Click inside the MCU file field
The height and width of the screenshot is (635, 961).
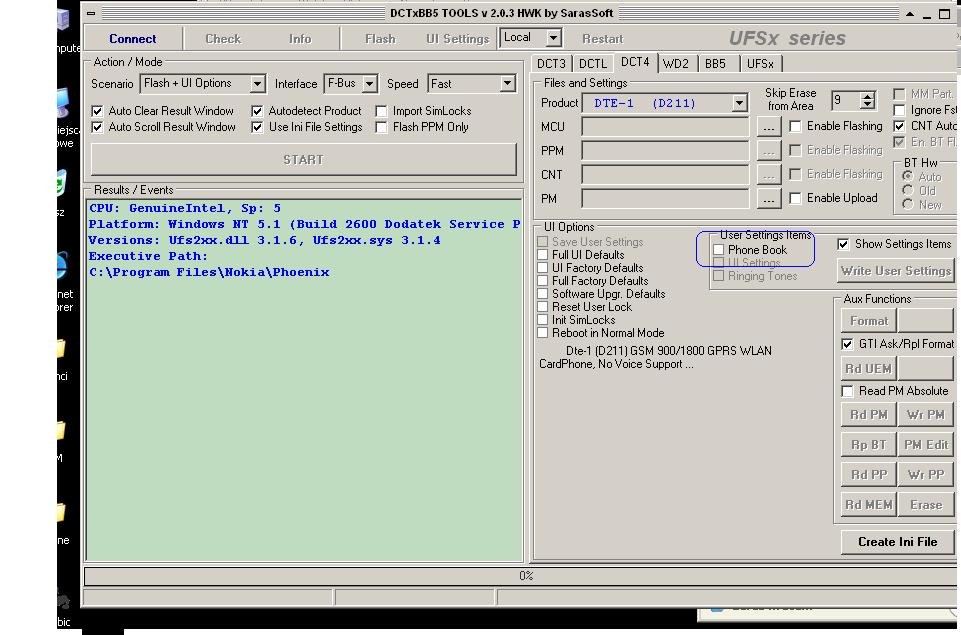(x=665, y=127)
